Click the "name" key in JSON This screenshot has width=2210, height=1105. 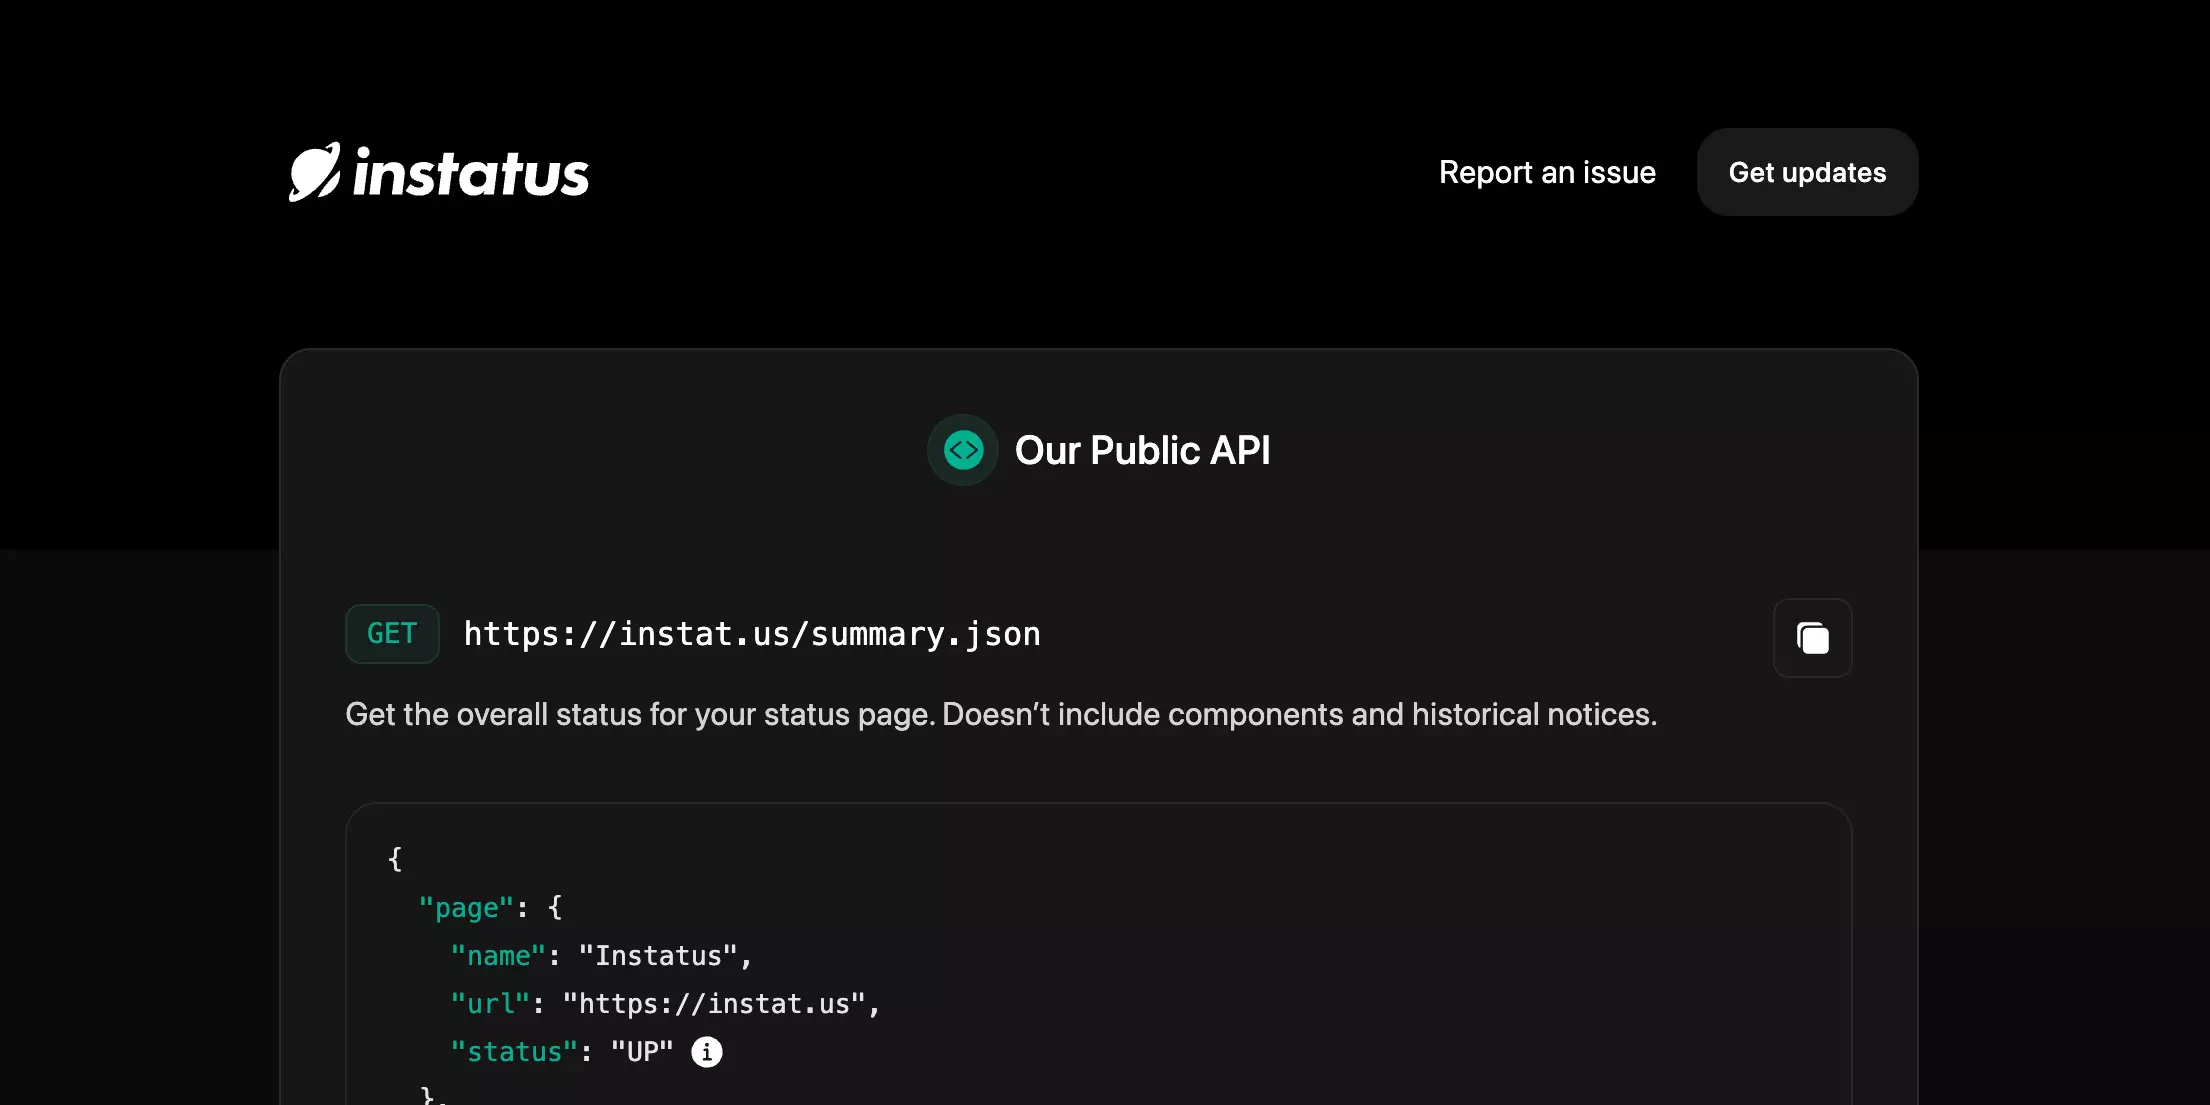point(498,956)
